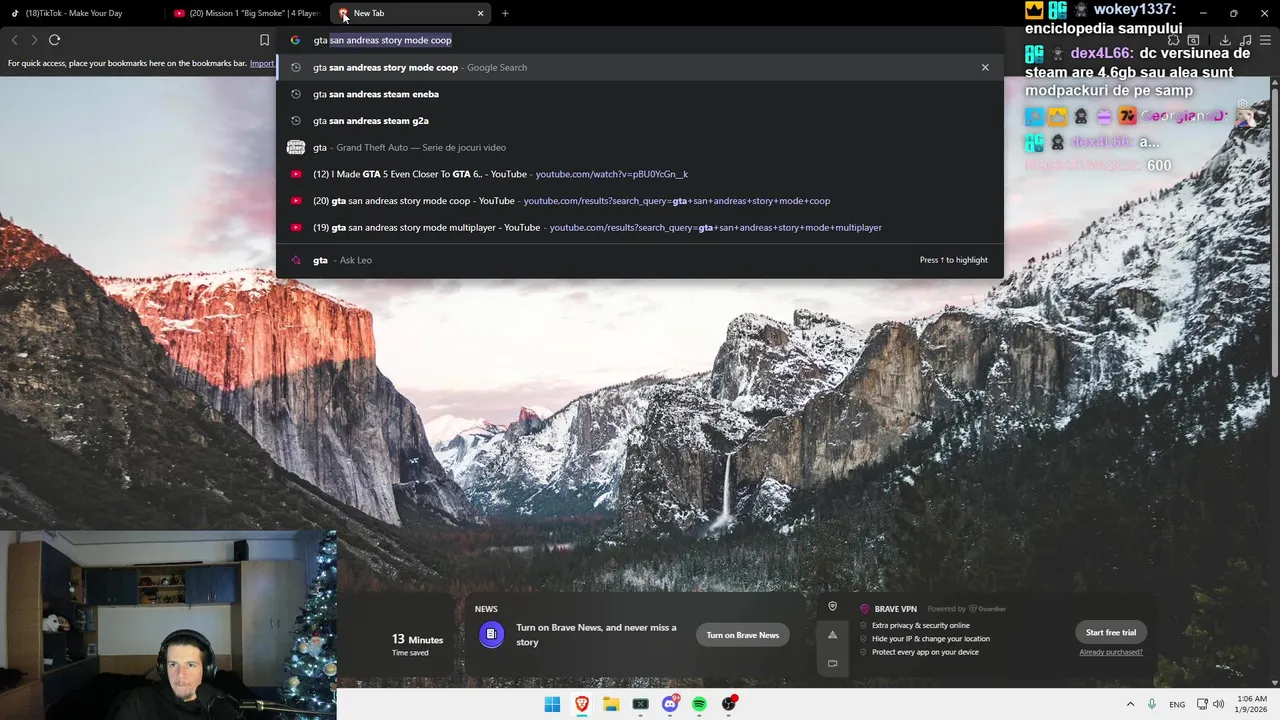The image size is (1280, 720).
Task: Open the Brave main hamburger menu
Action: pos(1265,40)
